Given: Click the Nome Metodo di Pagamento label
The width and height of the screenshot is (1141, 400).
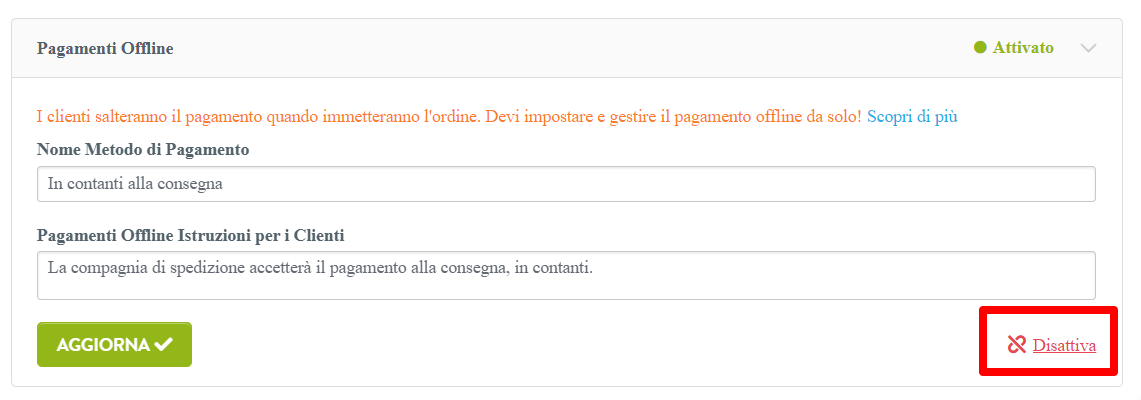Looking at the screenshot, I should pos(143,150).
